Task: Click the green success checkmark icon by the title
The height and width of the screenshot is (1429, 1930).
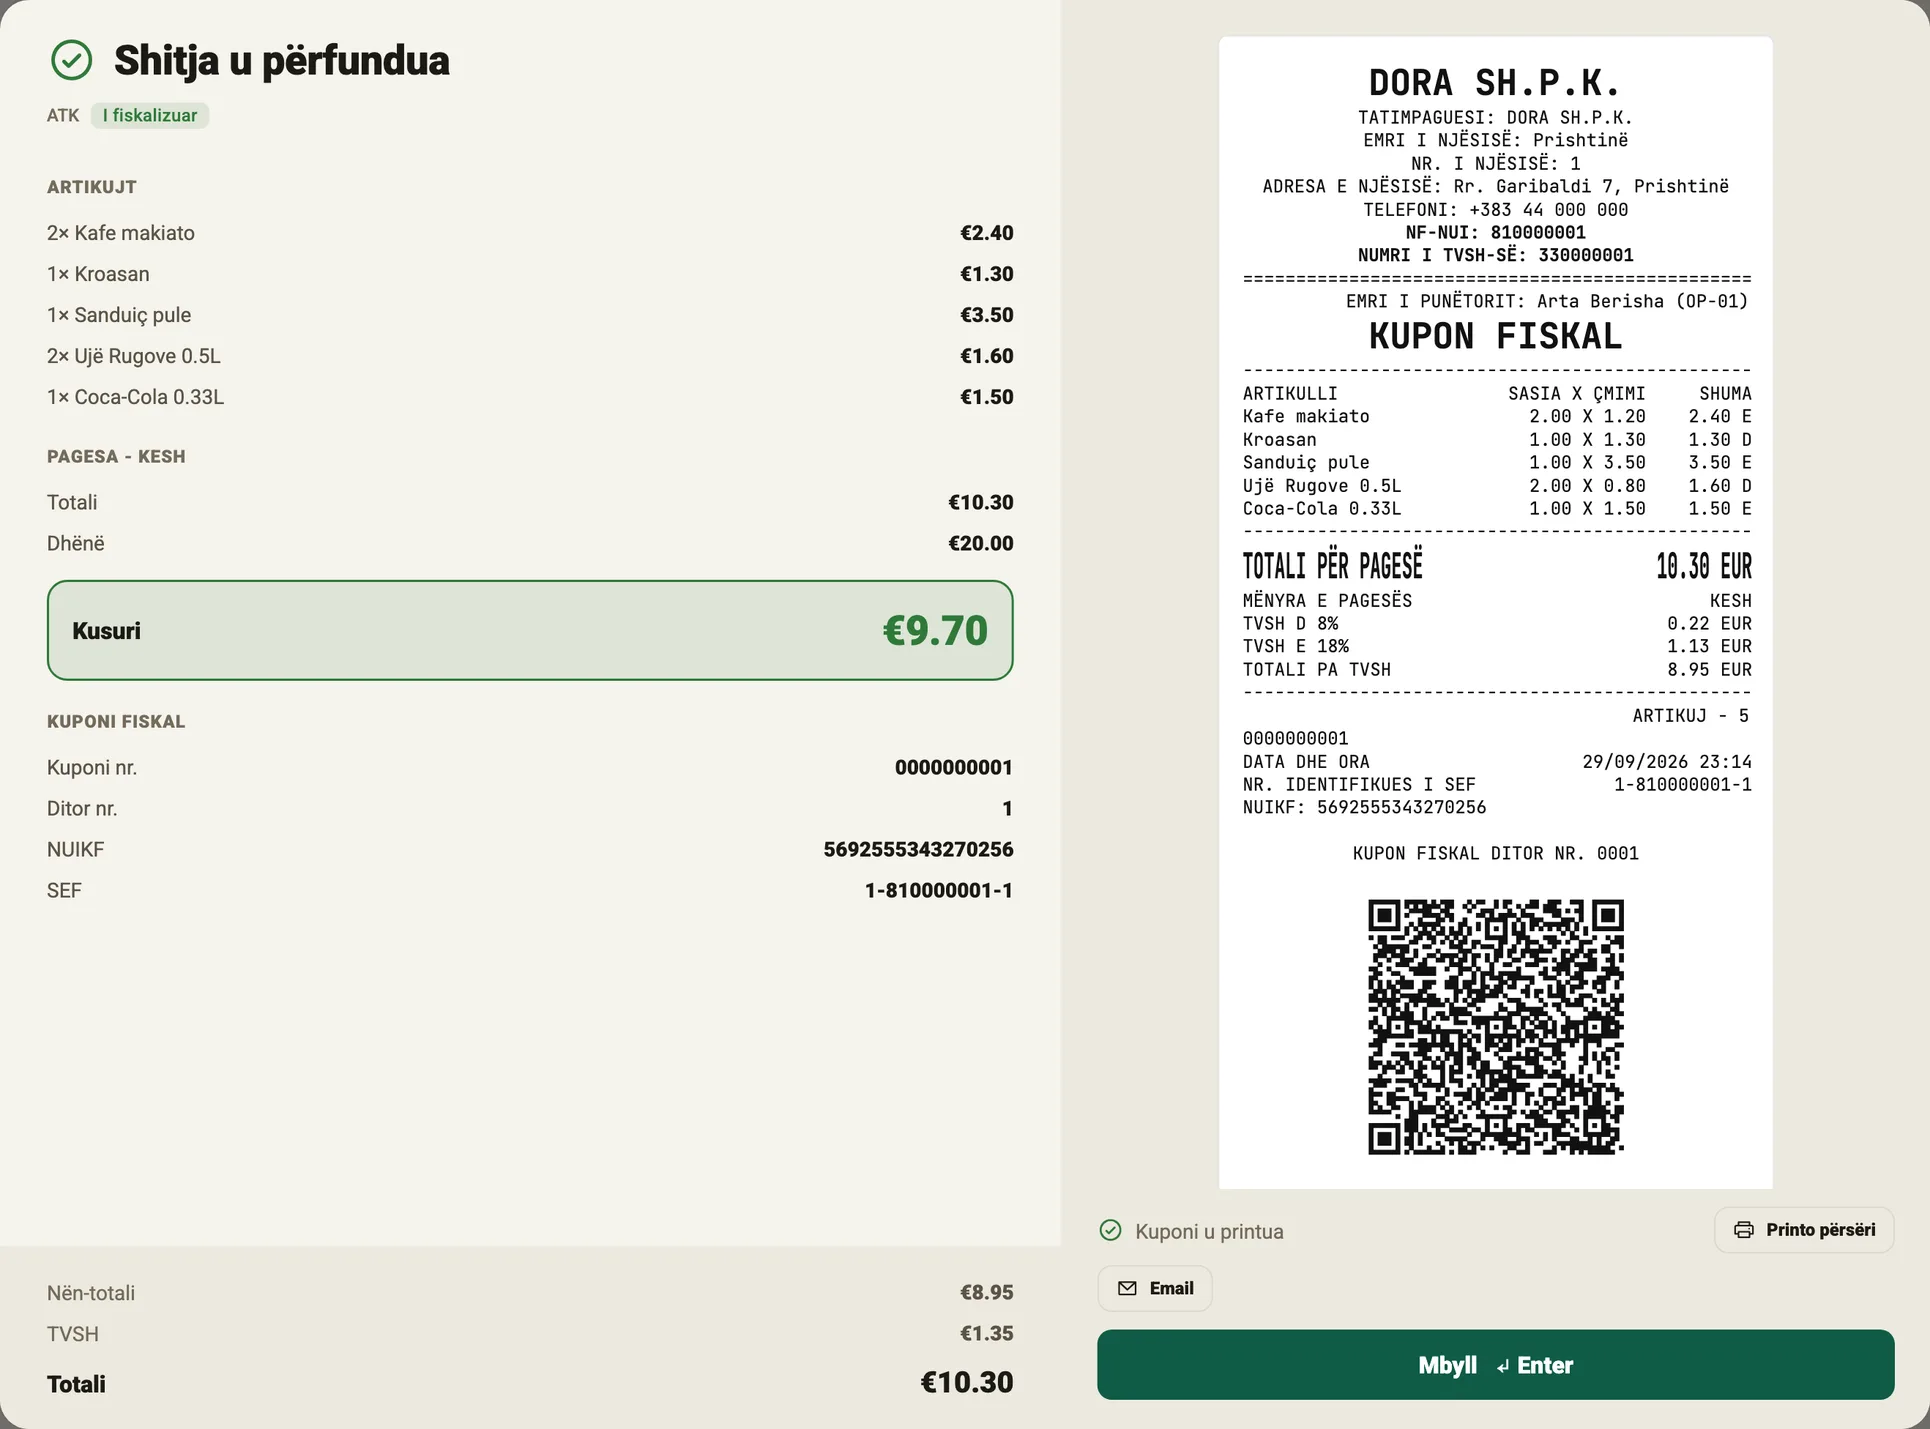Action: [71, 60]
